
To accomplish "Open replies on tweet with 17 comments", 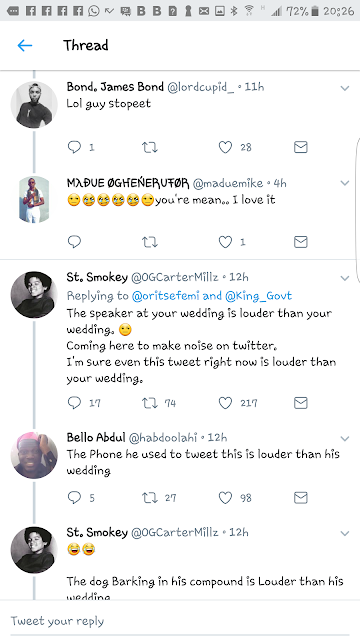I will (74, 403).
